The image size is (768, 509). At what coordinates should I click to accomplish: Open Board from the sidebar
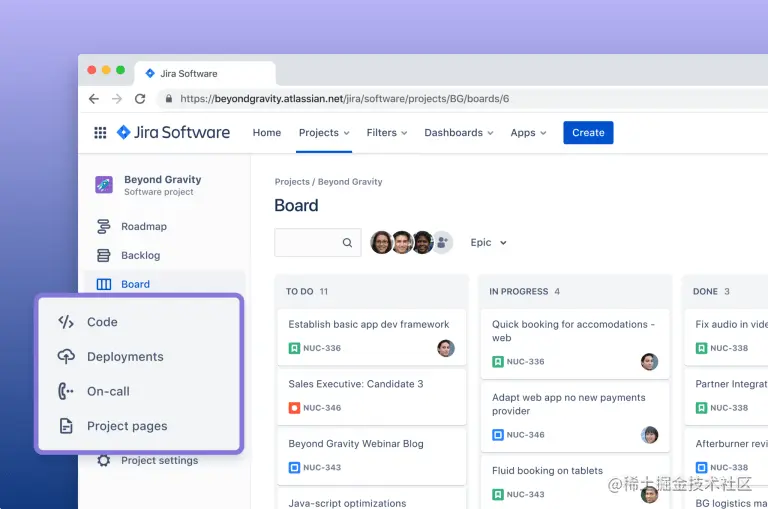pos(136,284)
